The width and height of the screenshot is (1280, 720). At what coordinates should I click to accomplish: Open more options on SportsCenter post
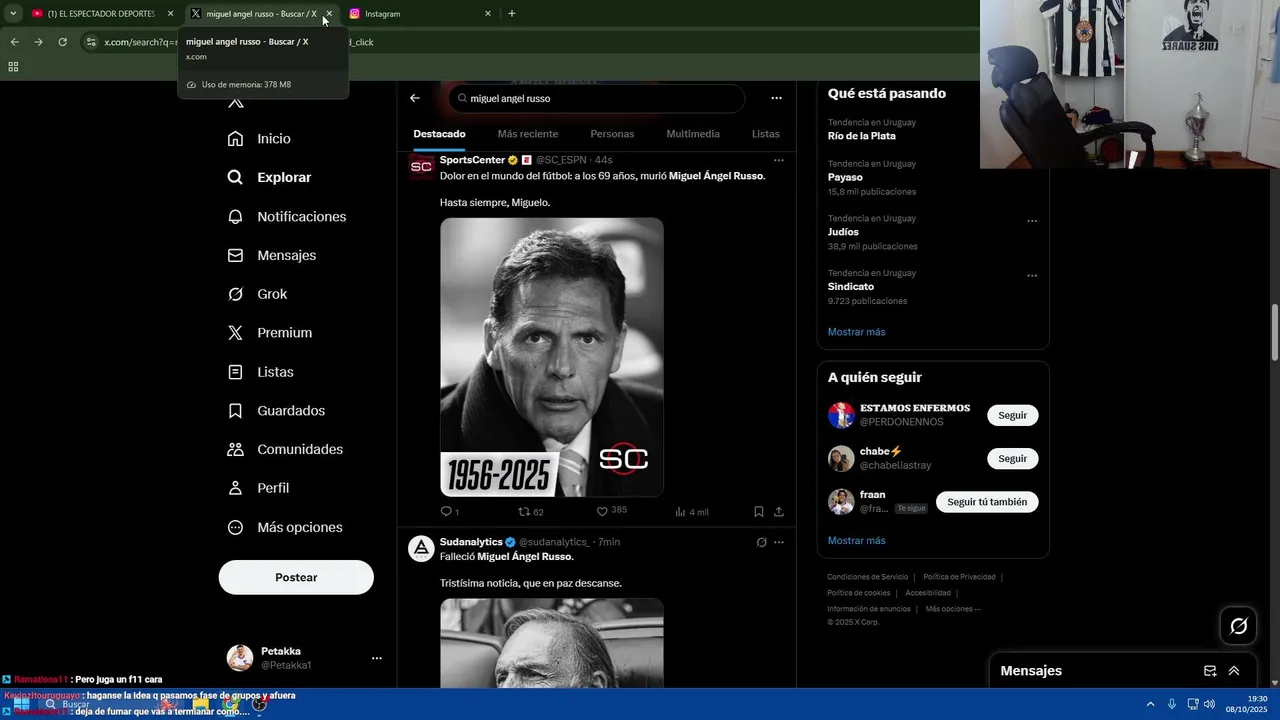click(x=779, y=160)
